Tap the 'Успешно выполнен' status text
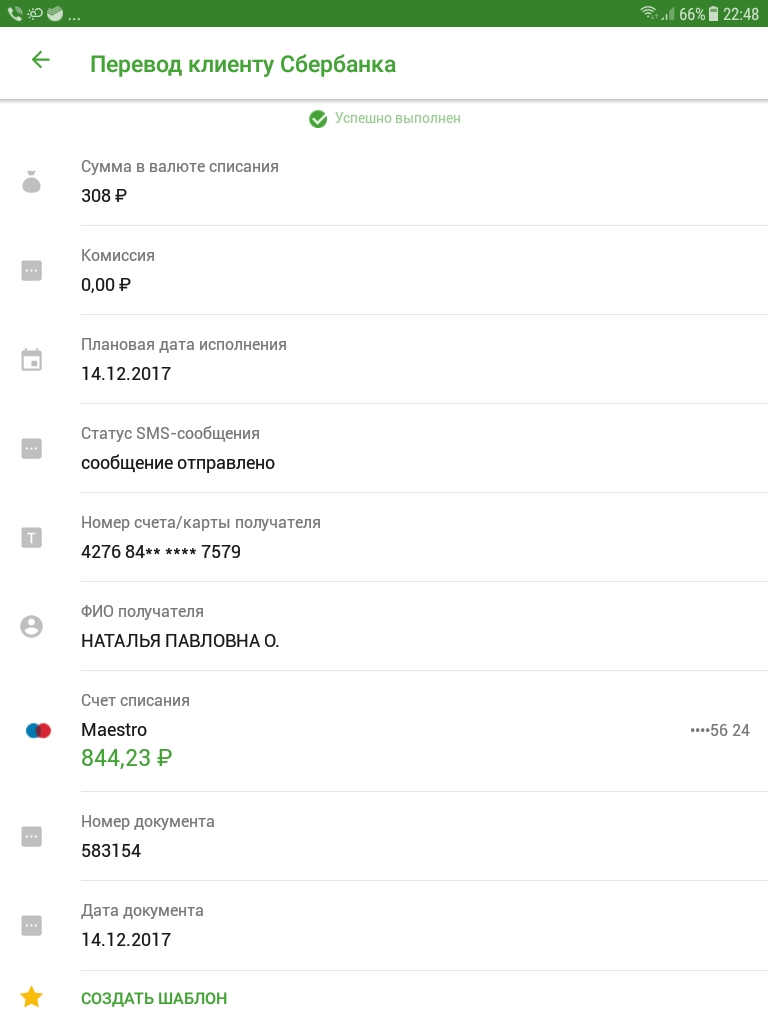This screenshot has width=768, height=1024. [397, 118]
